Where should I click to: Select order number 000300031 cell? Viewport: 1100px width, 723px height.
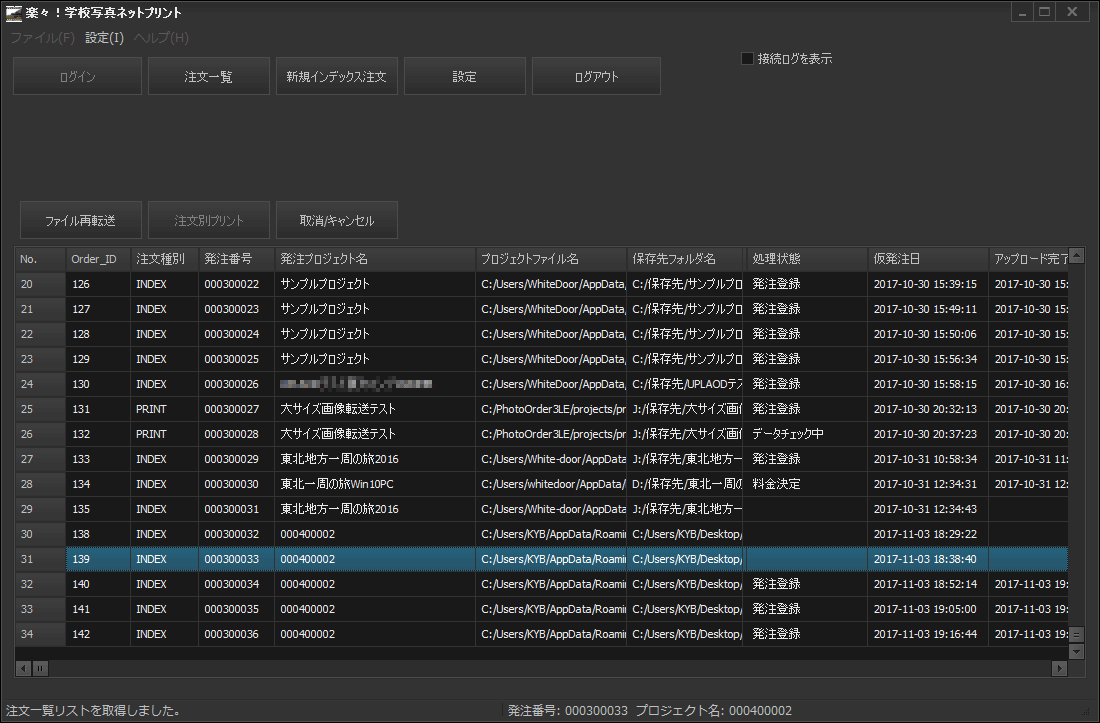pos(236,509)
